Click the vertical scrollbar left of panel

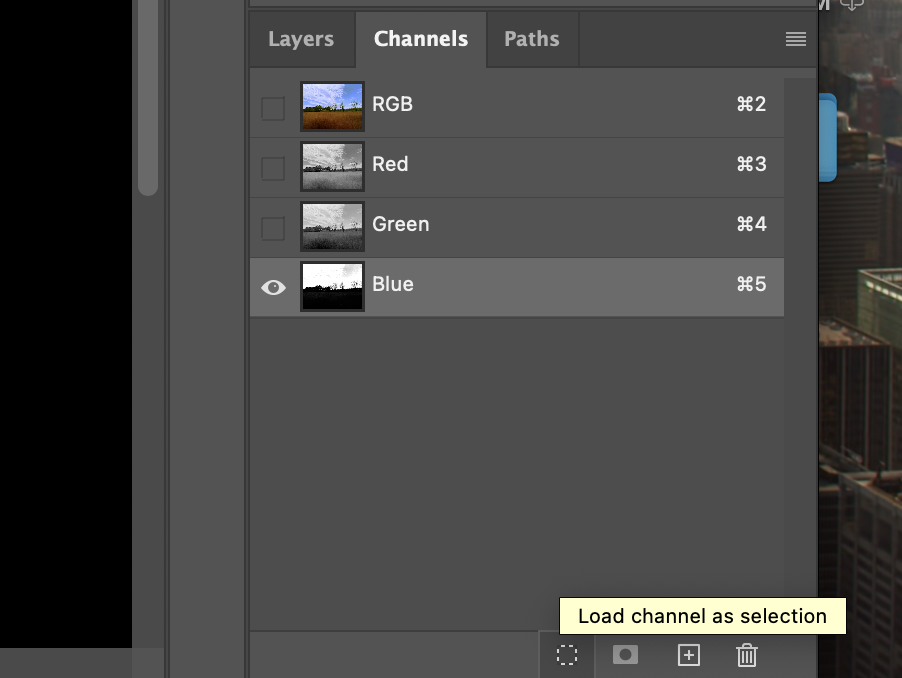coord(148,98)
